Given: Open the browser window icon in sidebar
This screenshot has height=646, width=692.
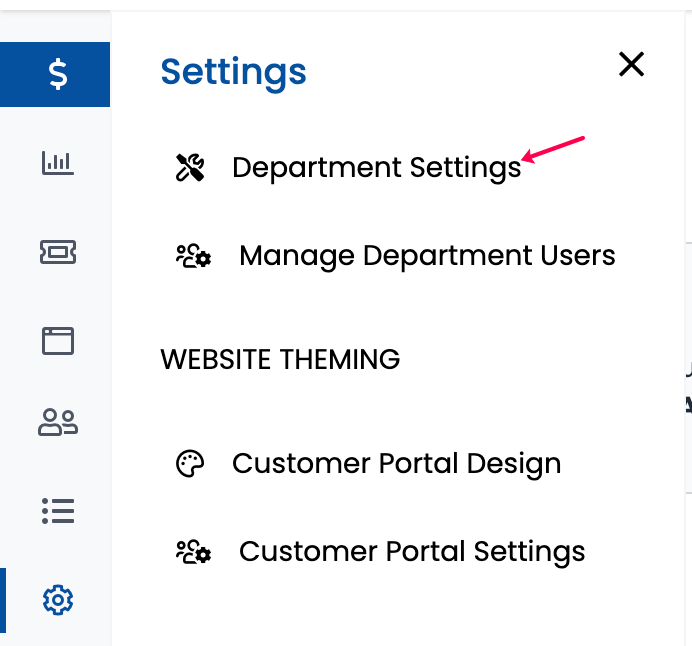Looking at the screenshot, I should point(58,341).
